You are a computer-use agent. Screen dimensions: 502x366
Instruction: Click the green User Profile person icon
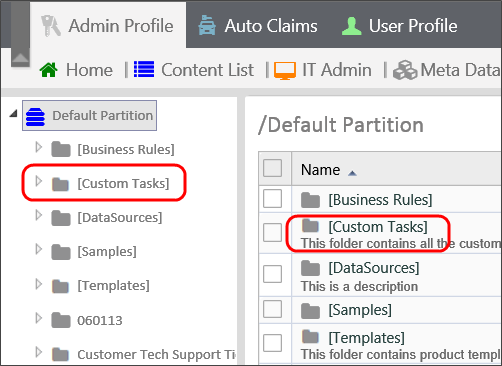click(352, 26)
